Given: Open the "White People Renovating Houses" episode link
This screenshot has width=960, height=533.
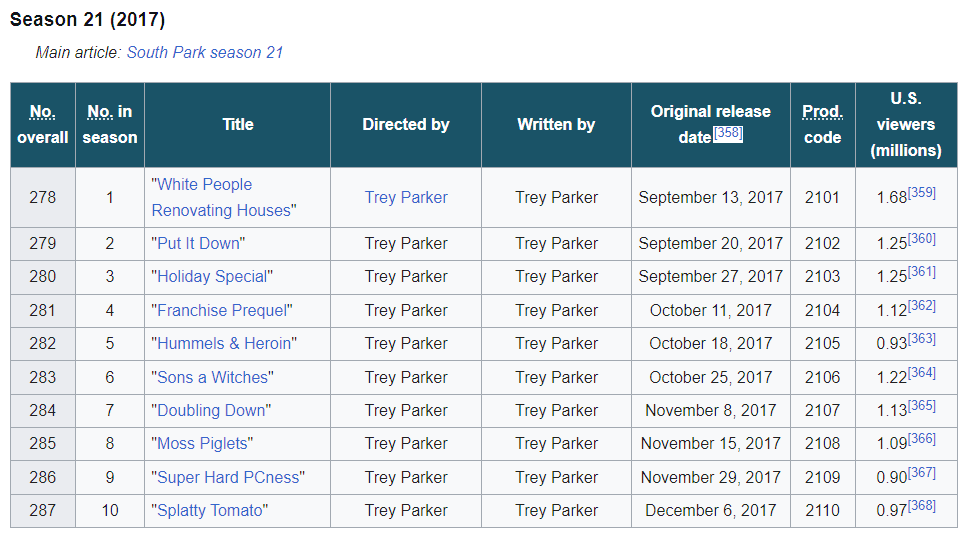Looking at the screenshot, I should (205, 185).
